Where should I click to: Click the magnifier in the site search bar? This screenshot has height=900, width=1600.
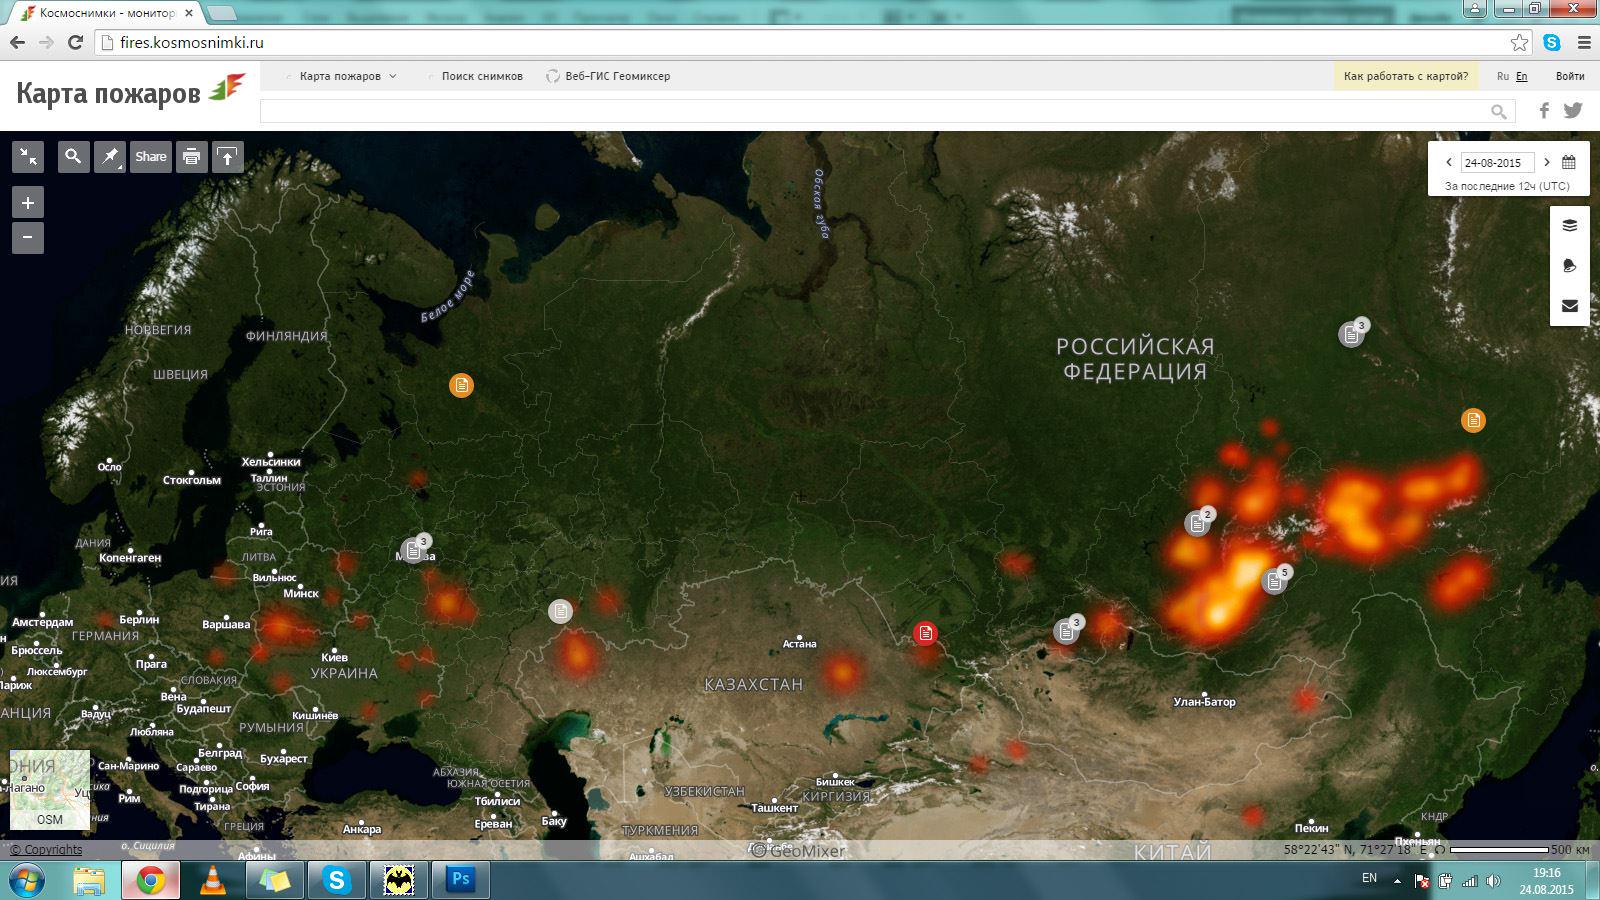pyautogui.click(x=1498, y=111)
